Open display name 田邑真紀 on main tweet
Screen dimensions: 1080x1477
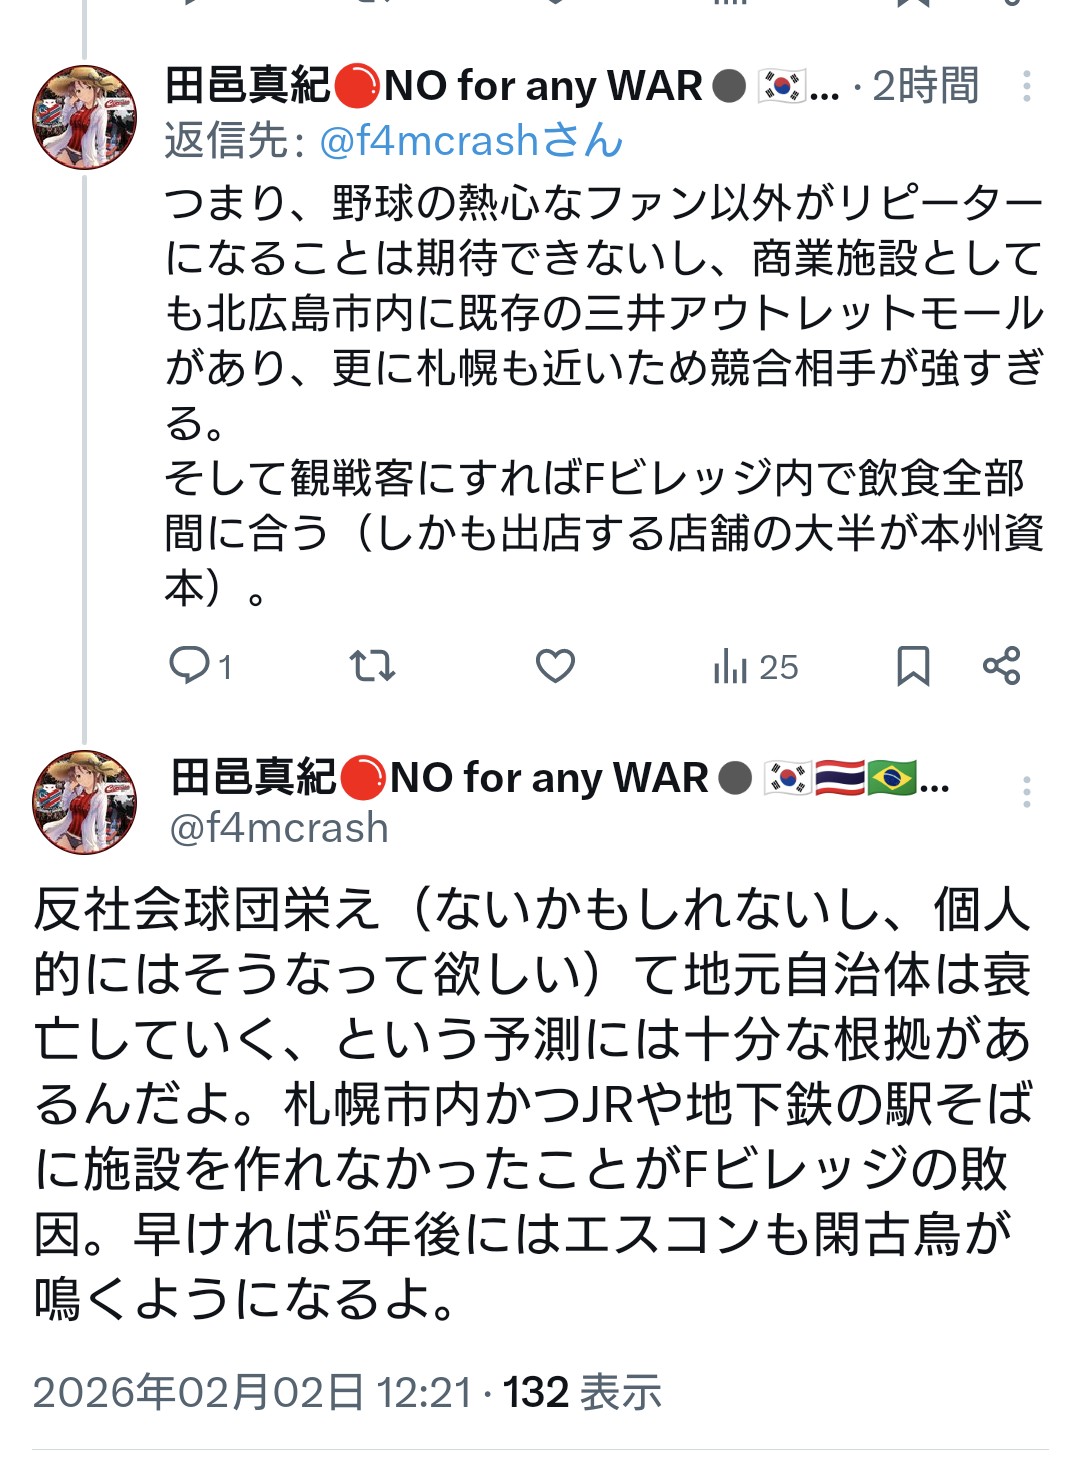(x=253, y=777)
